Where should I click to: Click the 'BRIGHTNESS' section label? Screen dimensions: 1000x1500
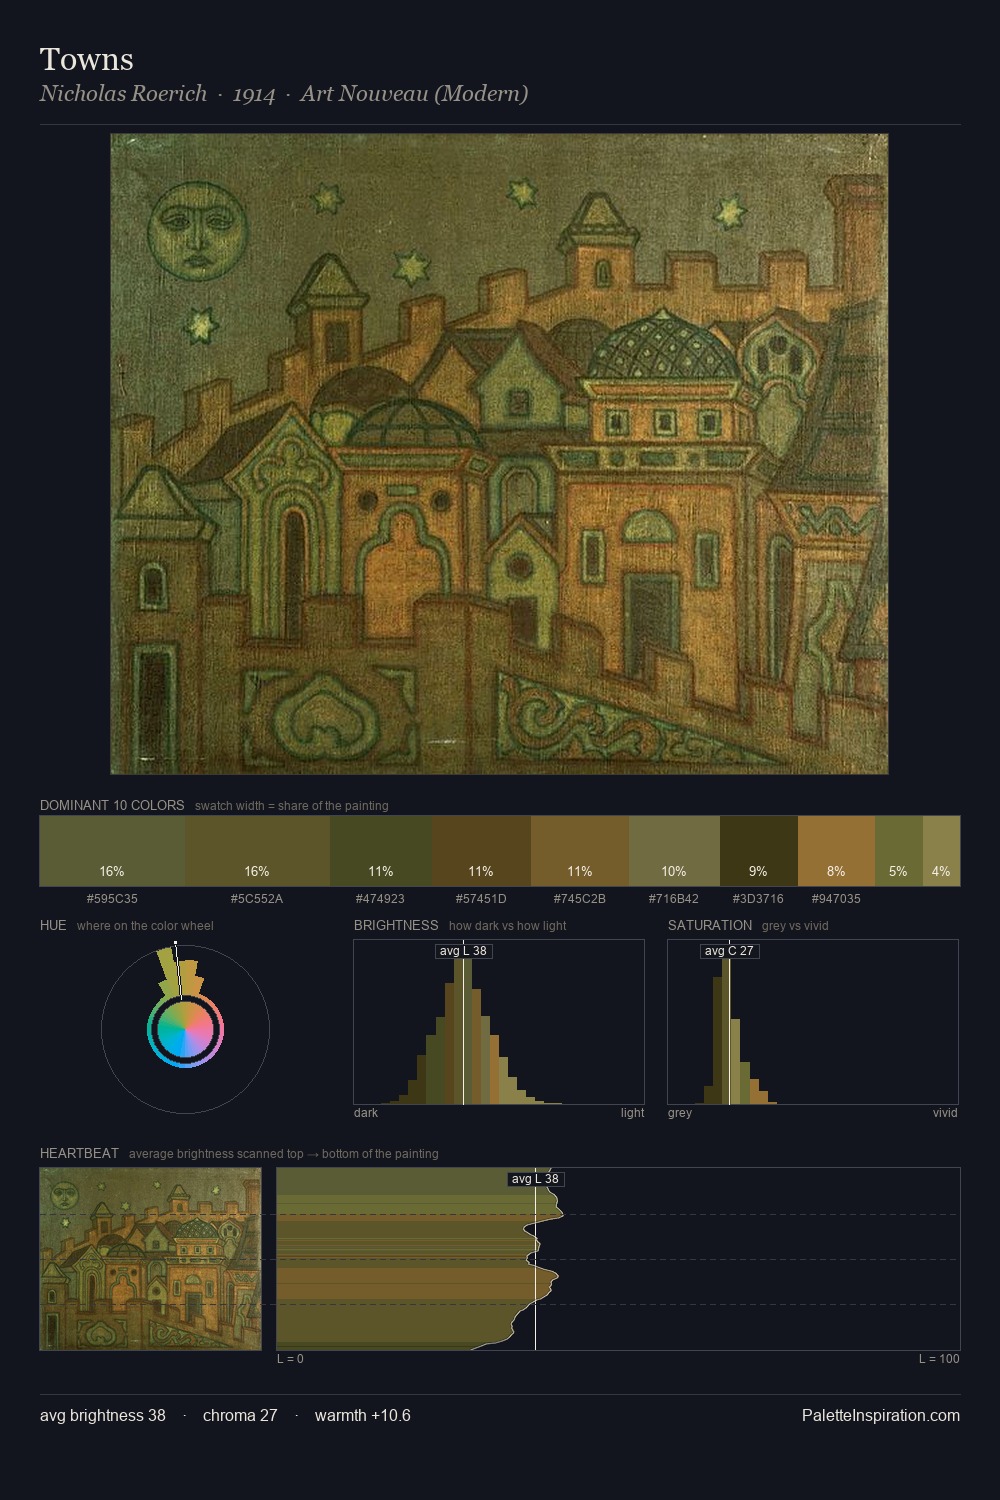coord(396,925)
